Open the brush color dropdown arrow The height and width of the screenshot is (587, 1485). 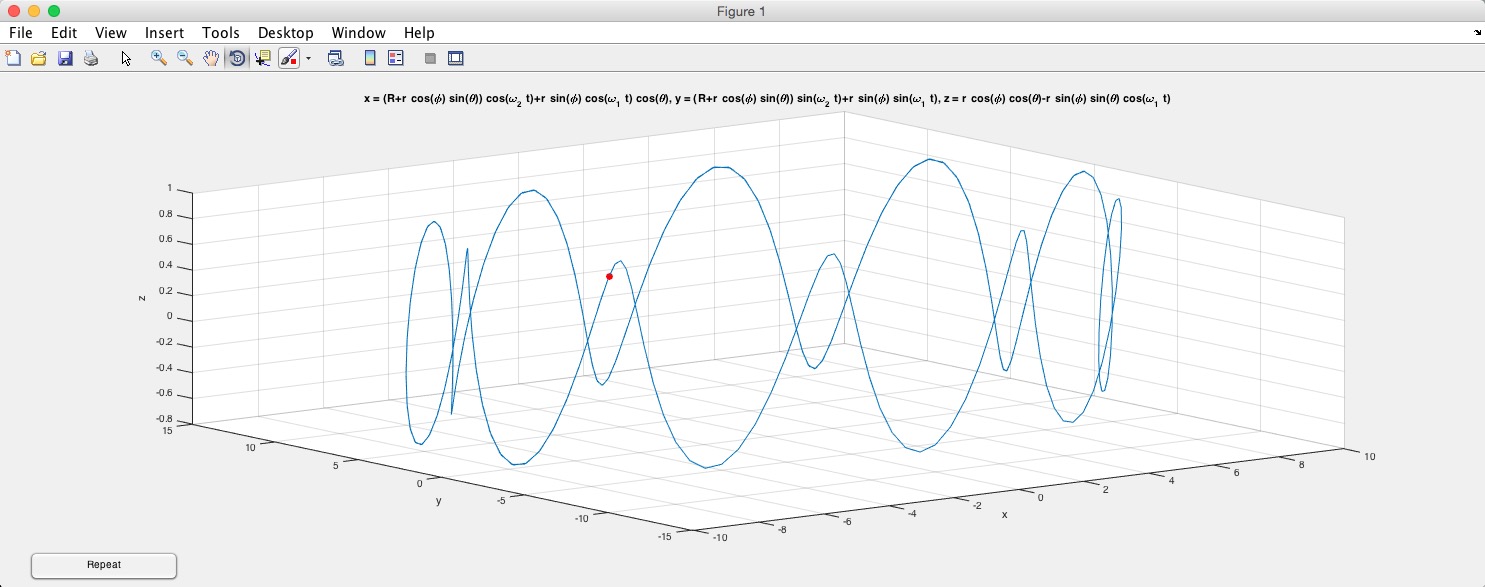click(308, 58)
